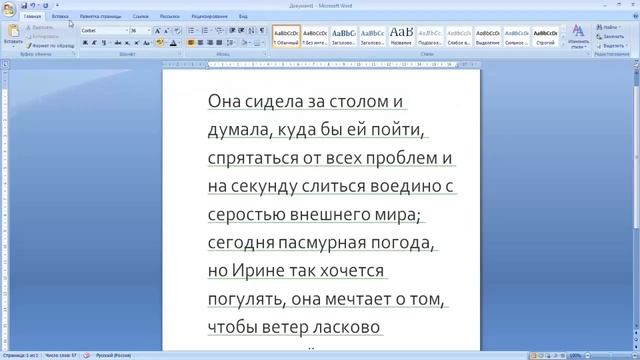The height and width of the screenshot is (360, 640).
Task: Click the Grow Font icon
Action: (x=157, y=31)
